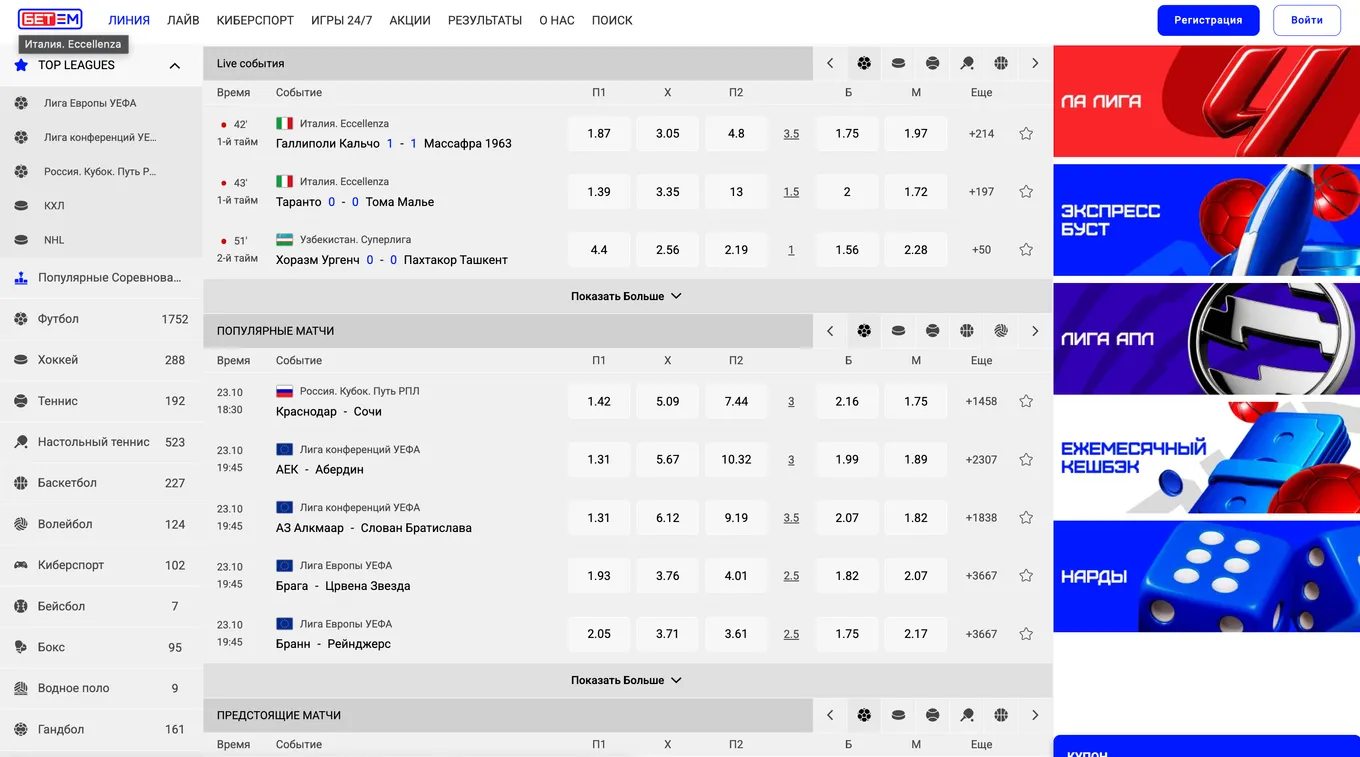This screenshot has height=757, width=1360.
Task: Show previous sports in Live события
Action: [x=830, y=63]
